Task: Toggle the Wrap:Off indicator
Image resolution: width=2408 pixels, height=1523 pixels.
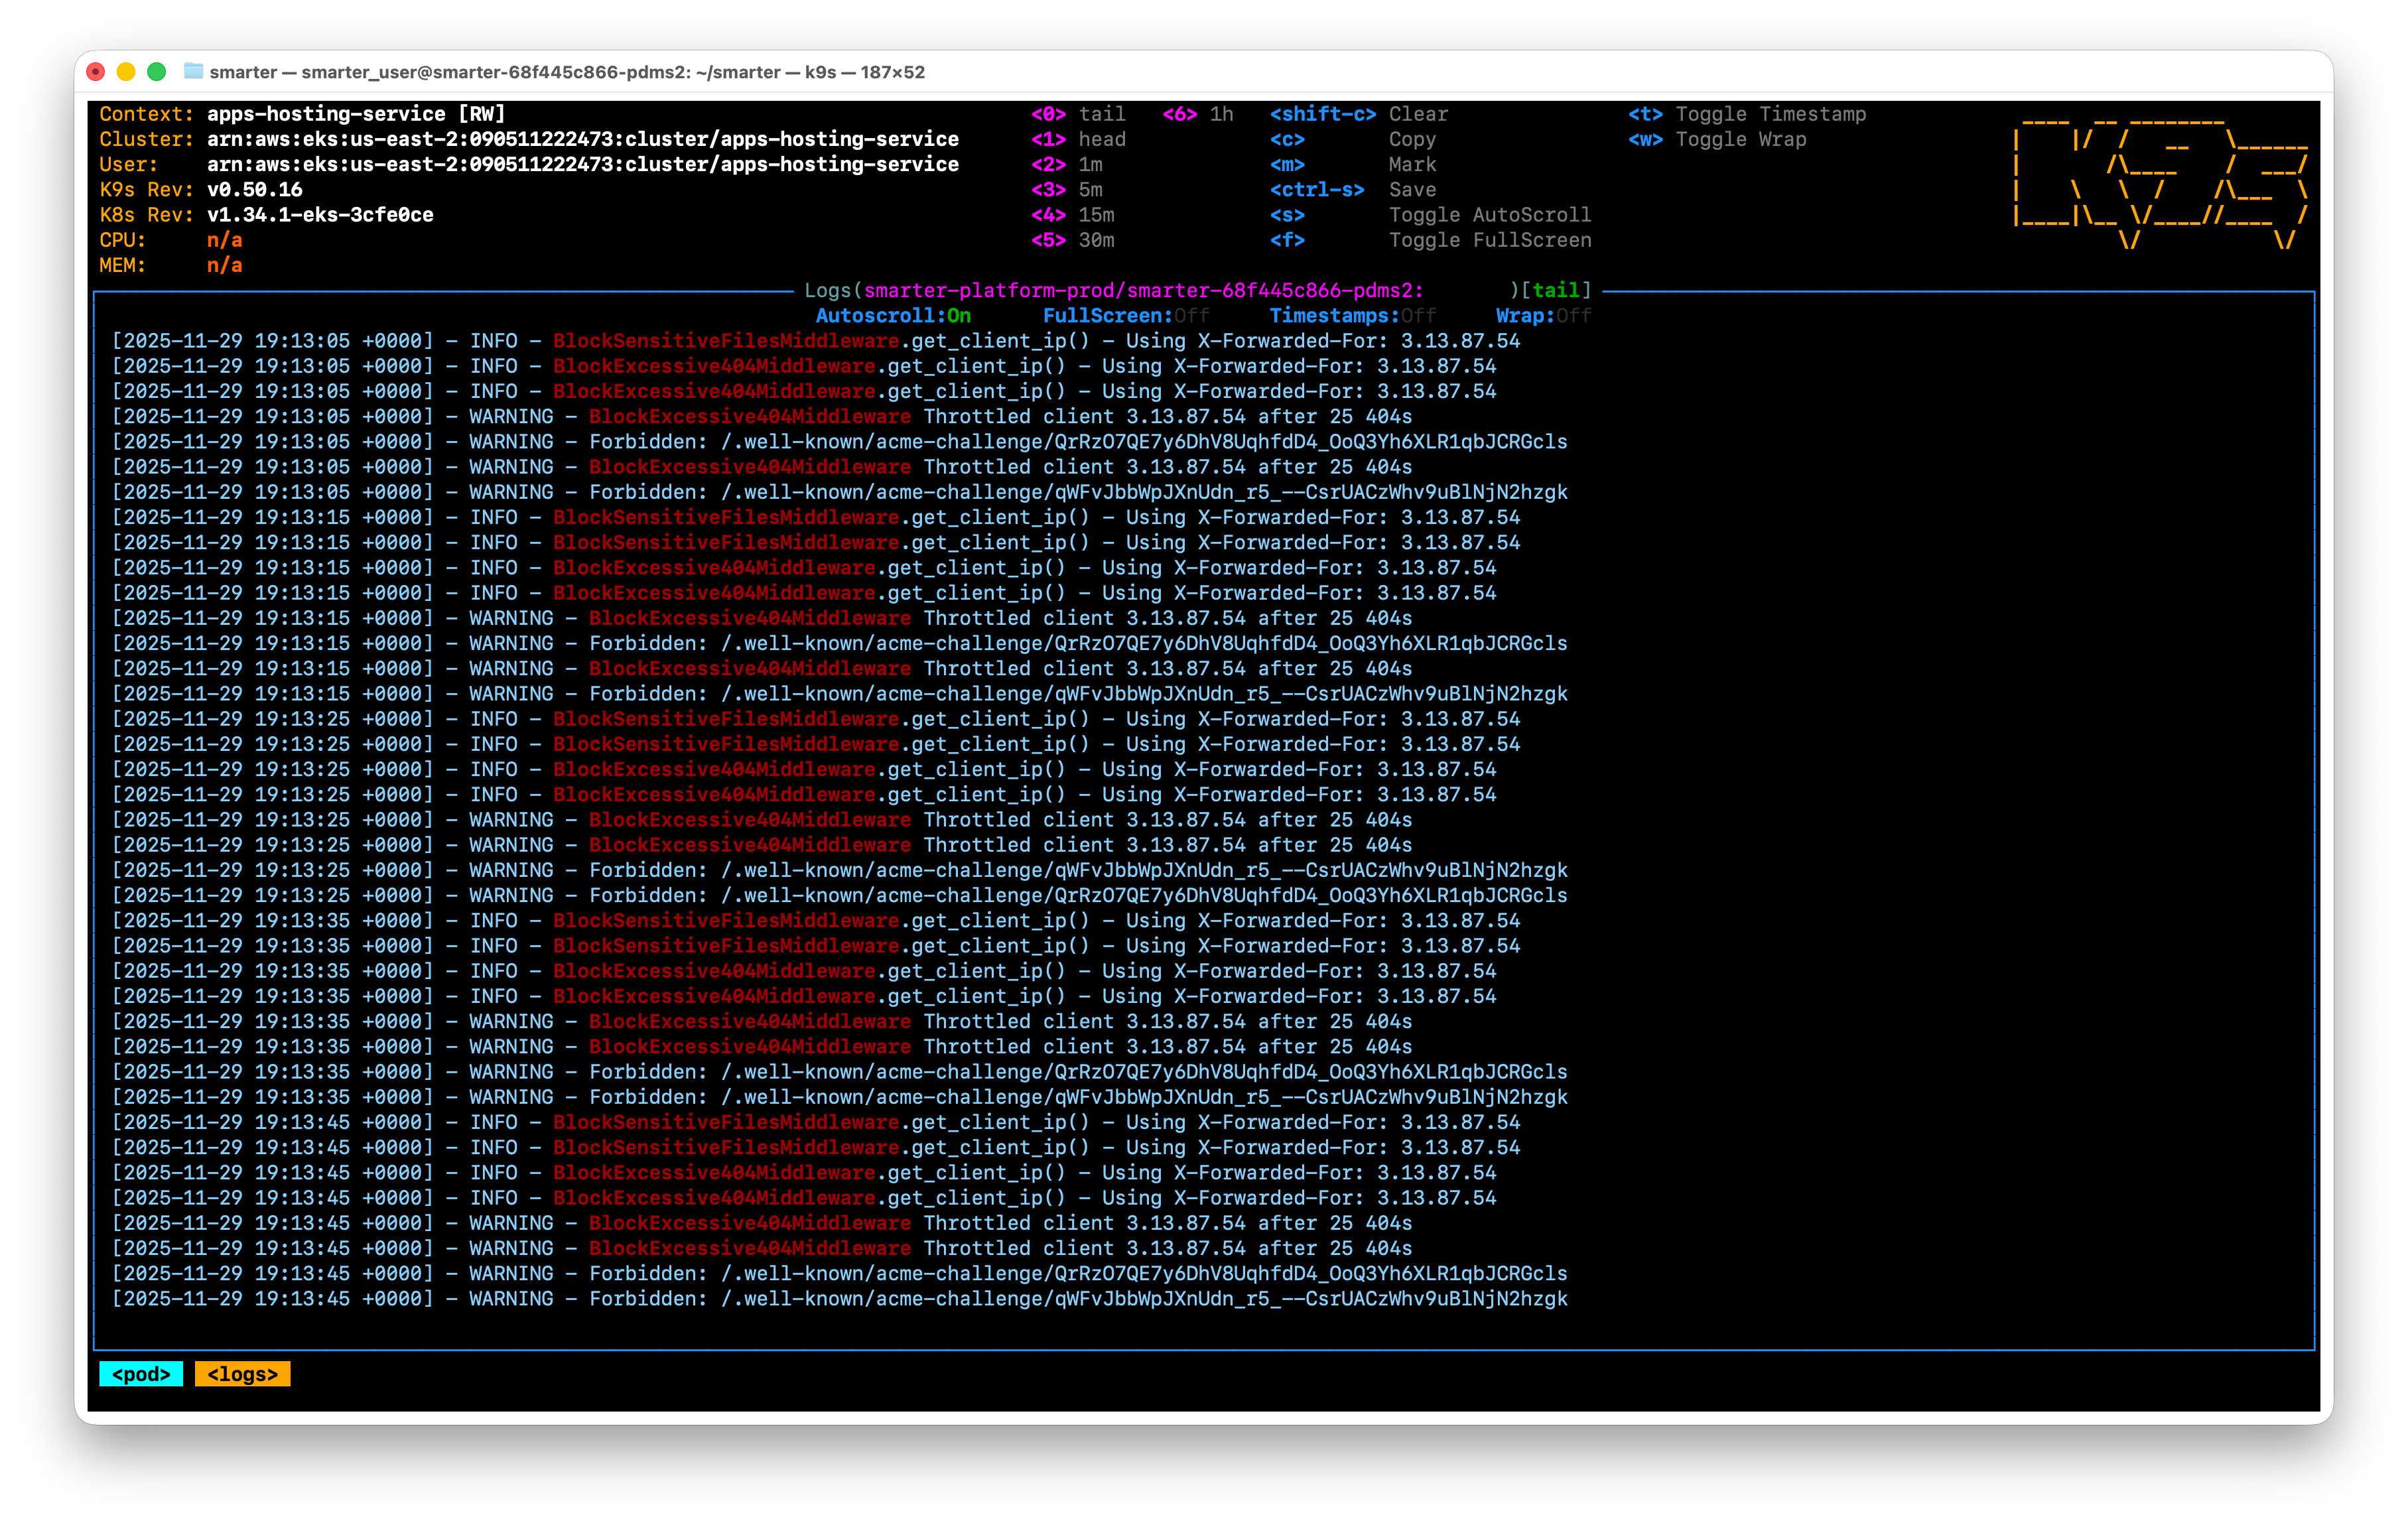Action: tap(1543, 316)
